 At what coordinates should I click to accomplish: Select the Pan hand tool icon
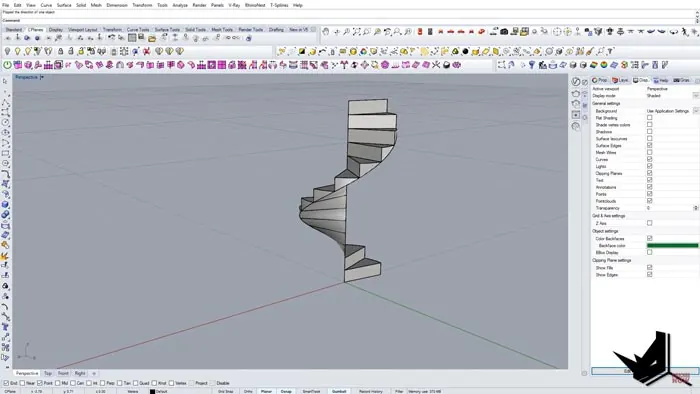[326, 32]
